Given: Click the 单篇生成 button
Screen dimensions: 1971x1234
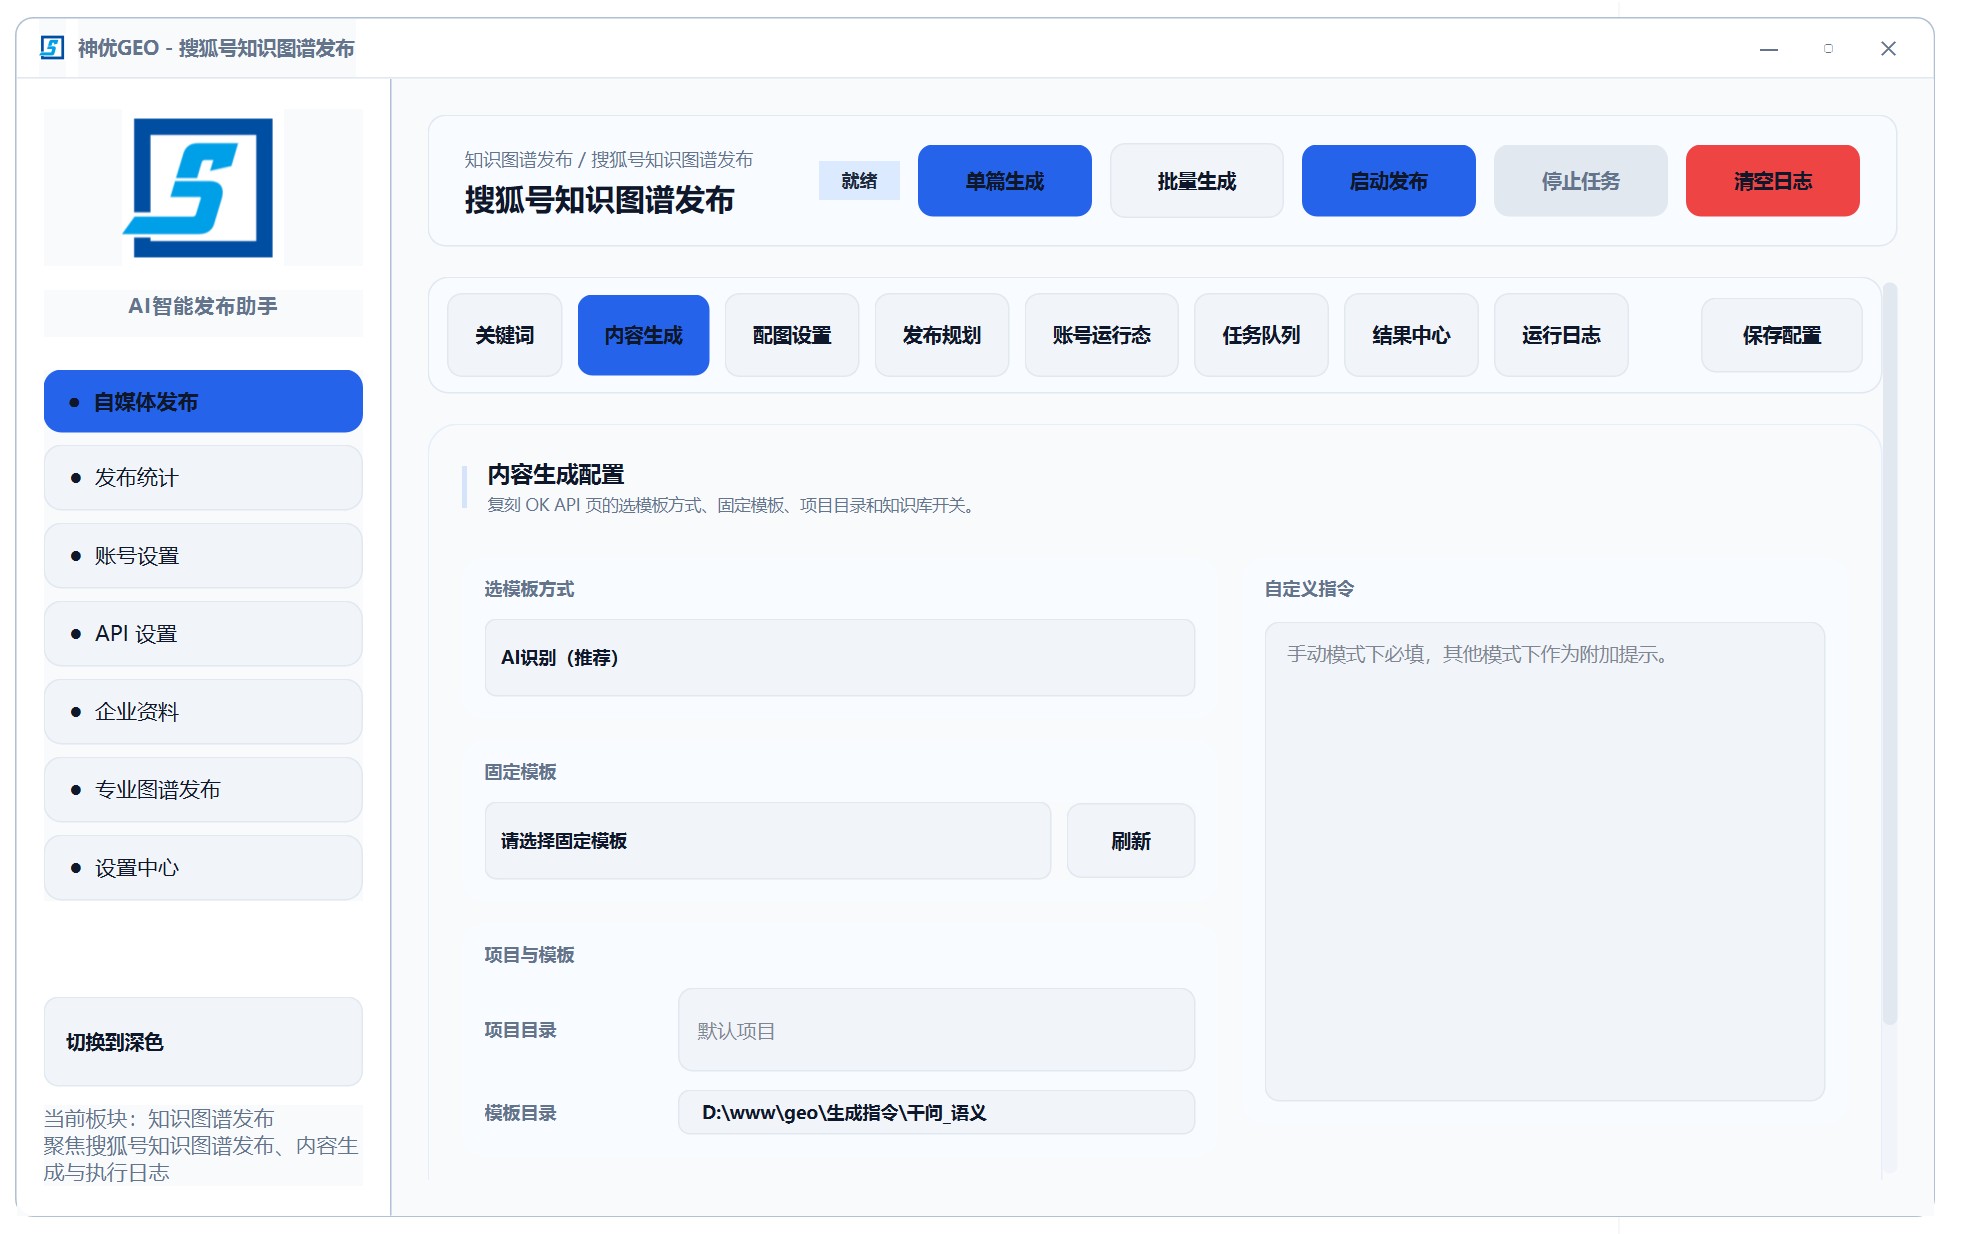Looking at the screenshot, I should [1004, 181].
